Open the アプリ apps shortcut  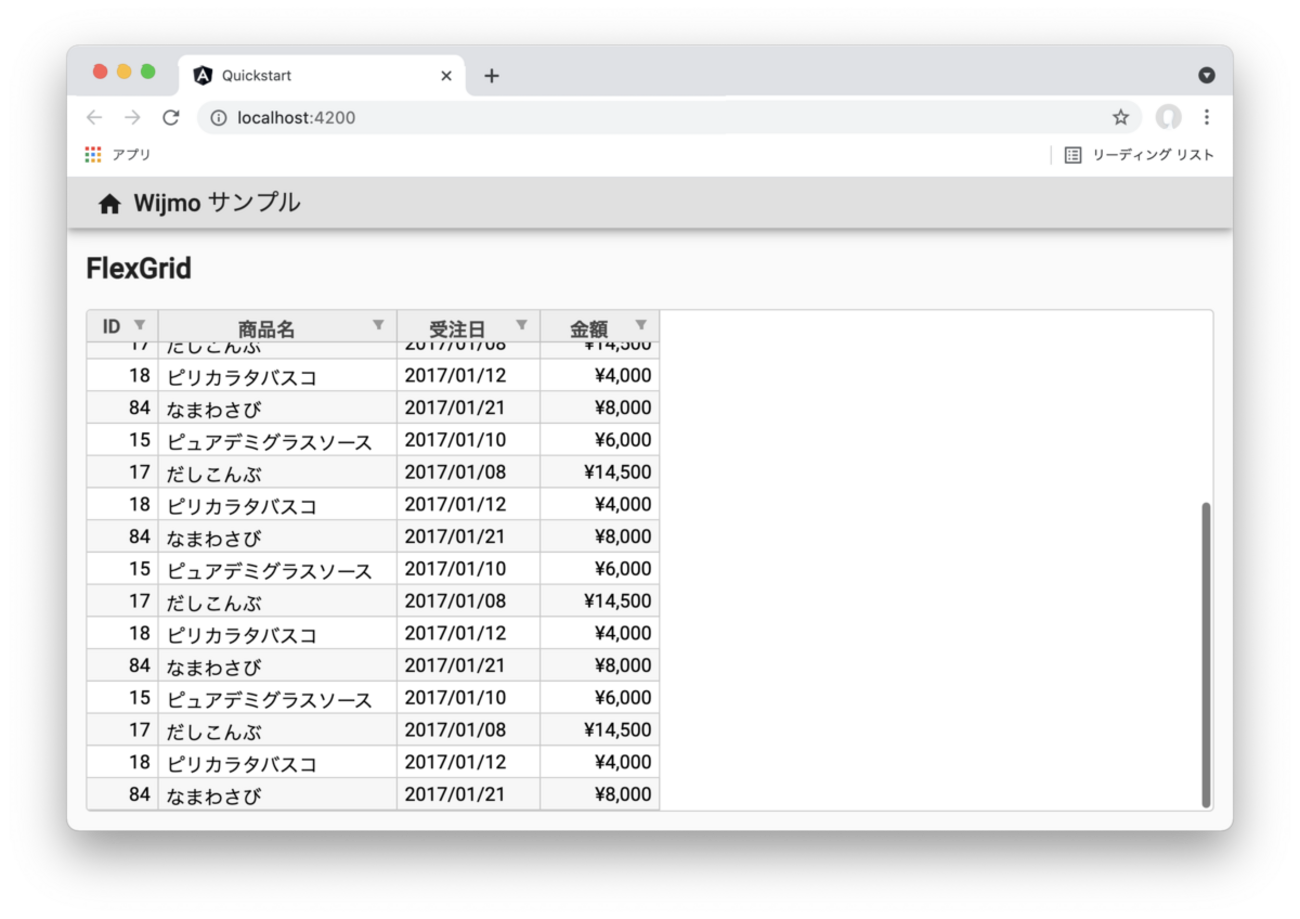[118, 155]
